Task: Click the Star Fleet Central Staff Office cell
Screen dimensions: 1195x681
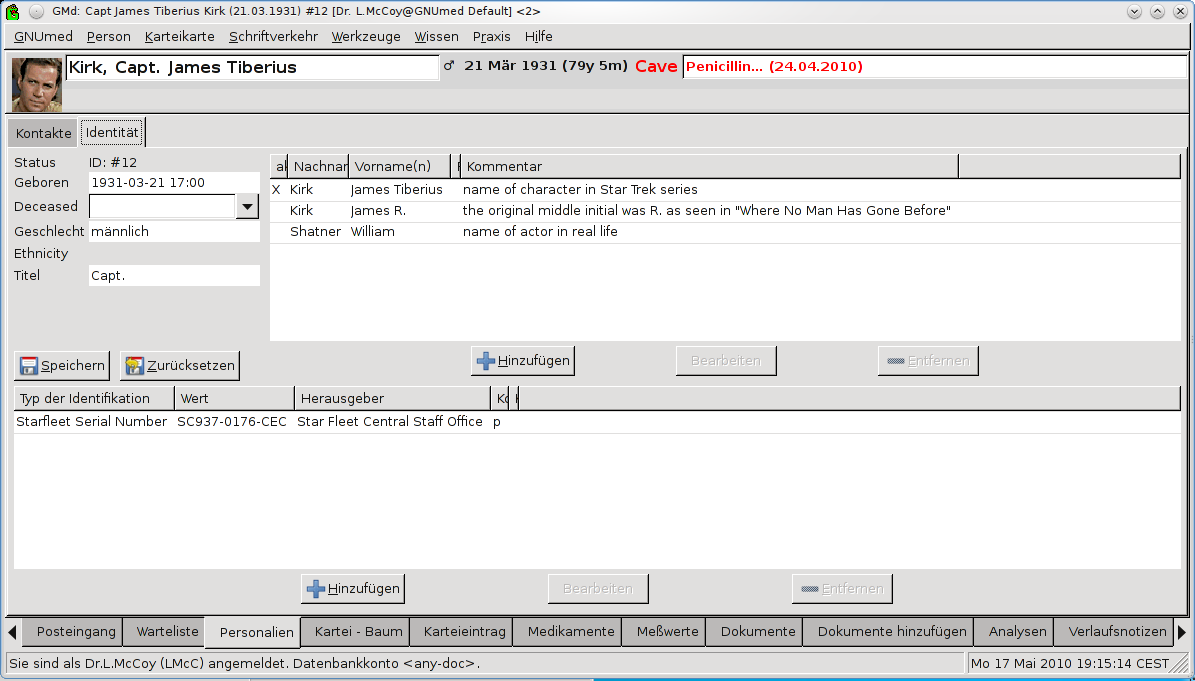Action: [390, 422]
